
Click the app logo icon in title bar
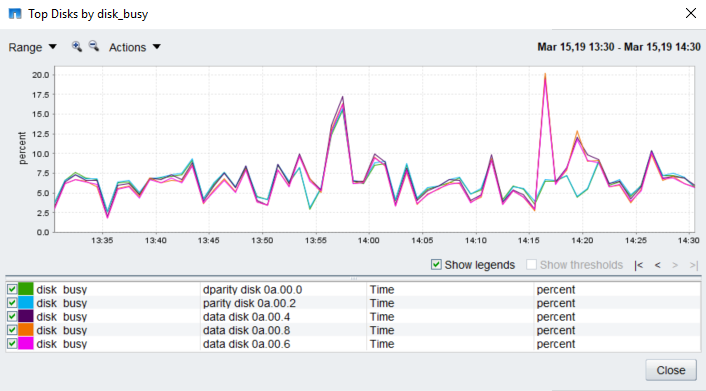click(15, 14)
